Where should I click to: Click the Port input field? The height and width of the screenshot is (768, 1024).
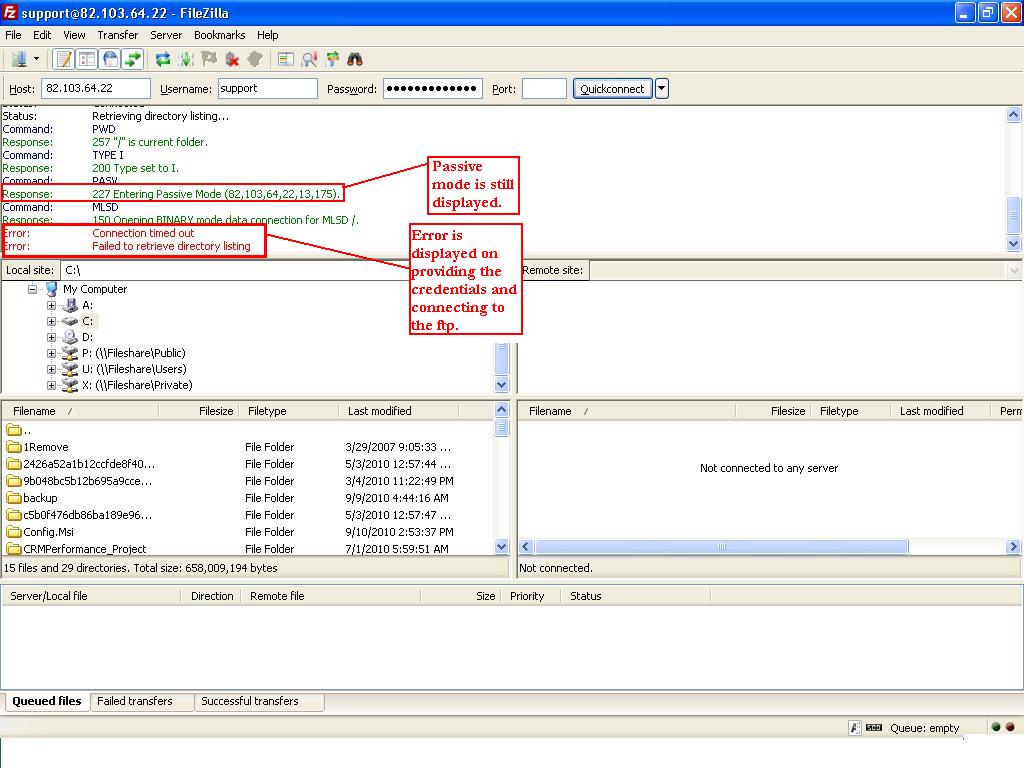544,88
